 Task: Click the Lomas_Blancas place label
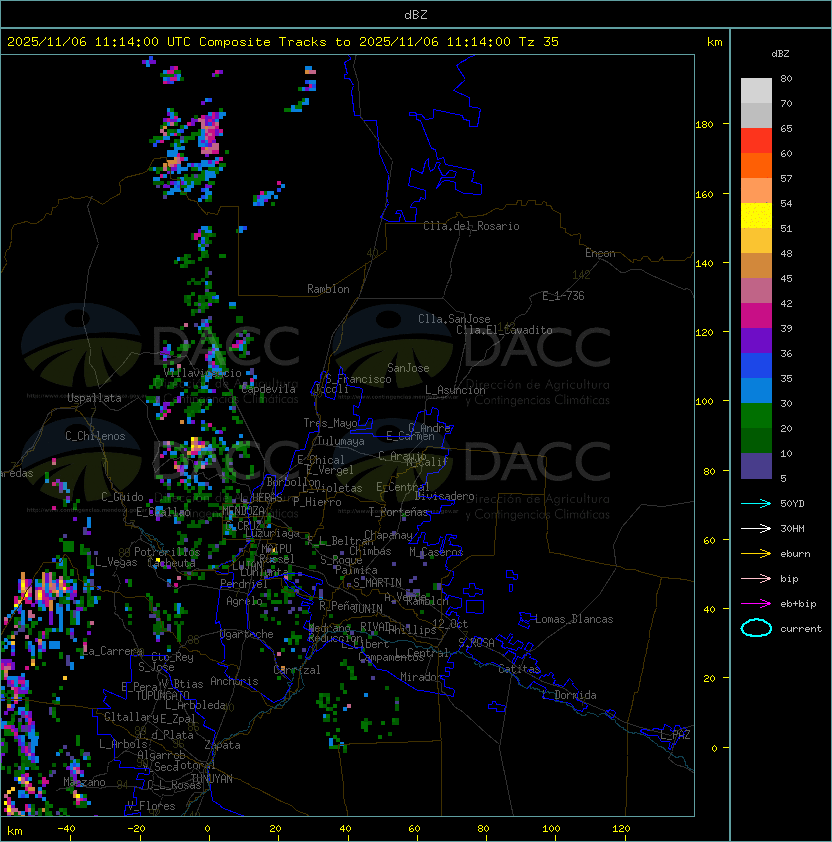click(574, 619)
